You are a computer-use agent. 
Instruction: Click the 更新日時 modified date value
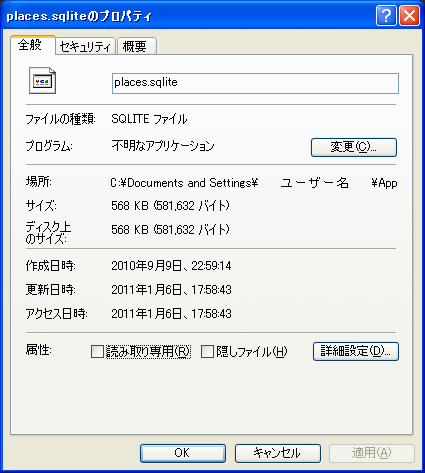tap(171, 290)
